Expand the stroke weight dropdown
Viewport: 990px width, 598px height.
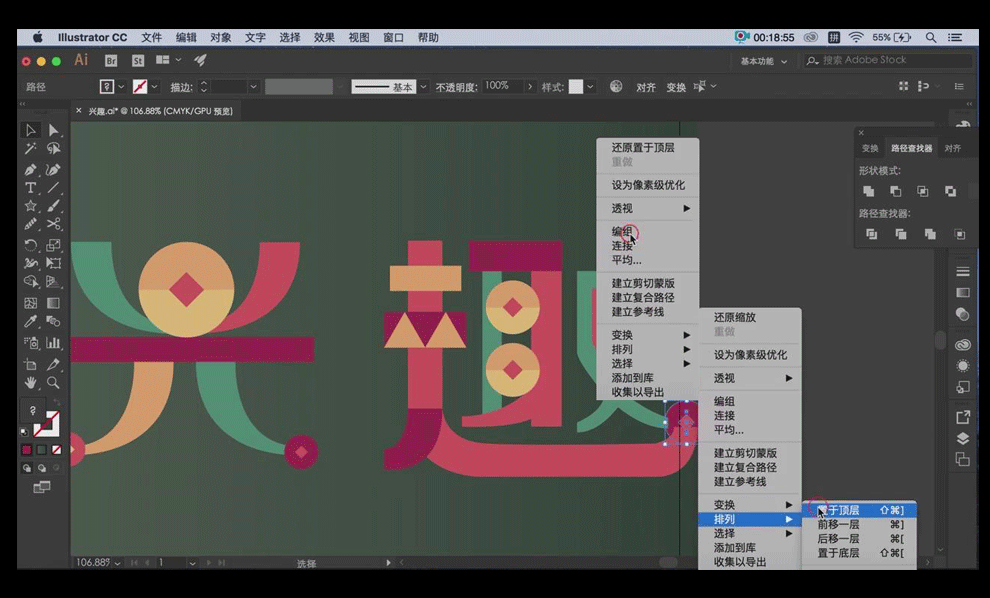tap(253, 87)
